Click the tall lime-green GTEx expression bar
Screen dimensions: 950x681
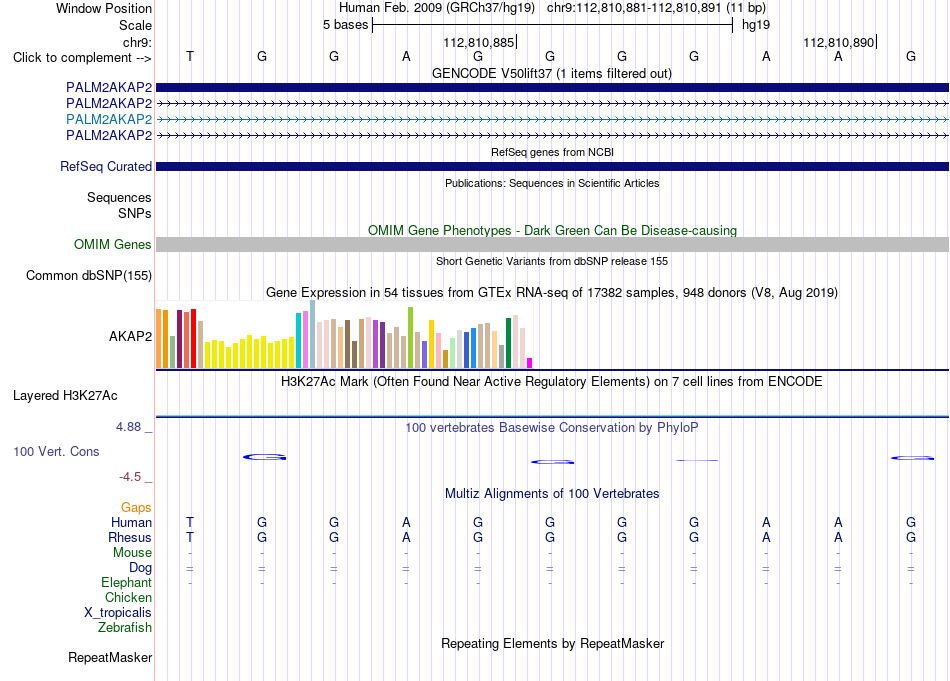coord(410,337)
